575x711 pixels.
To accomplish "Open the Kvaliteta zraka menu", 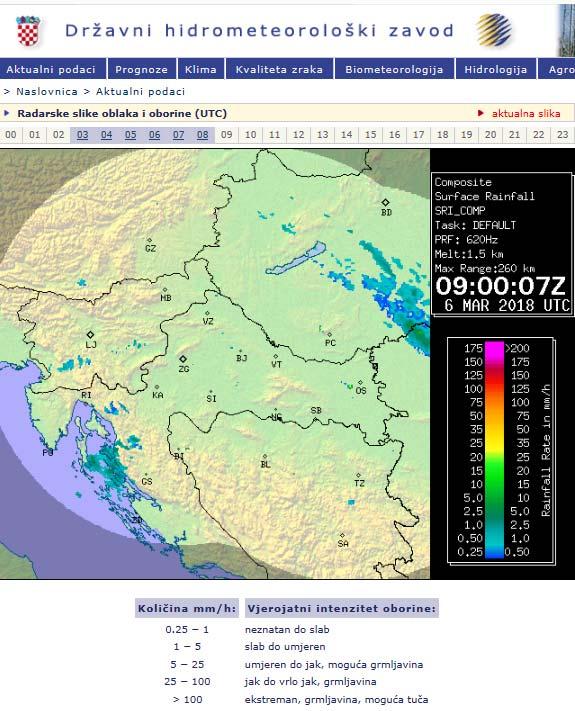I will (279, 69).
